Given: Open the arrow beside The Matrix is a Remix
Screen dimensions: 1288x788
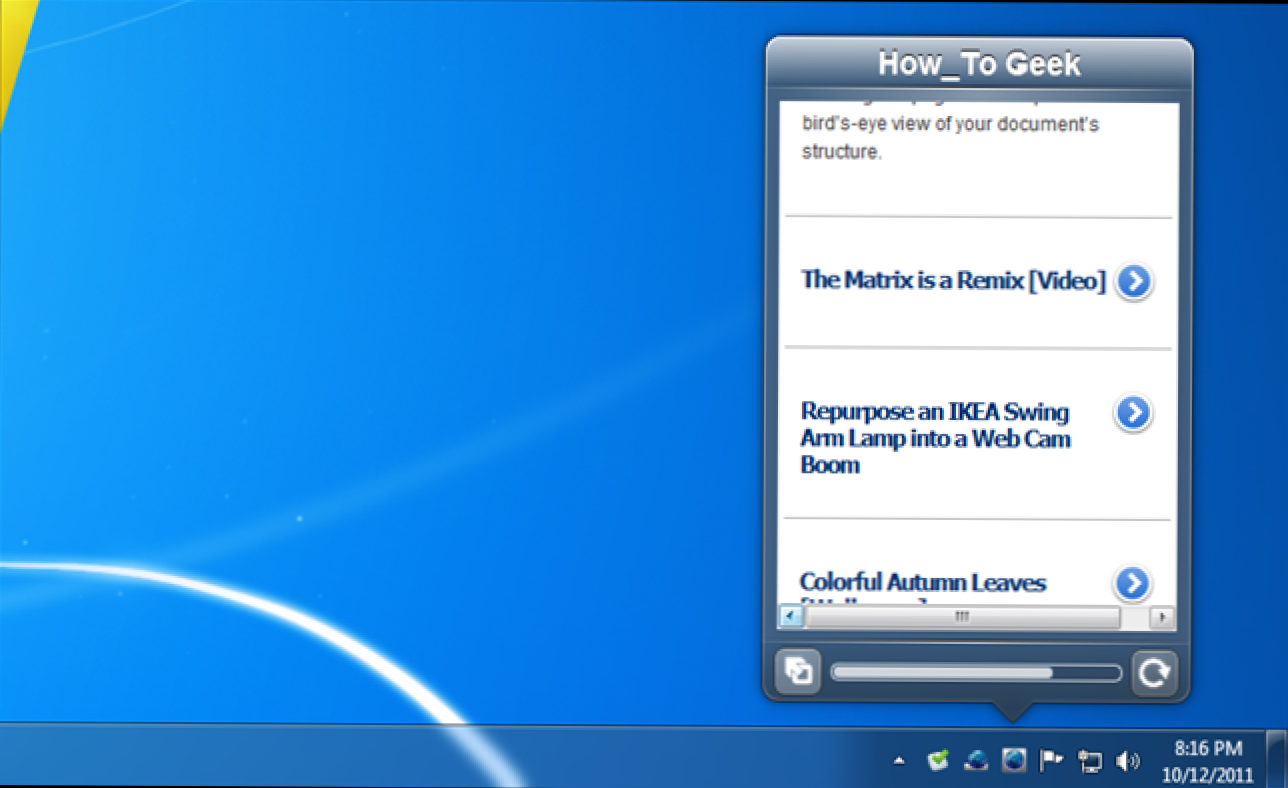Looking at the screenshot, I should pos(1133,282).
